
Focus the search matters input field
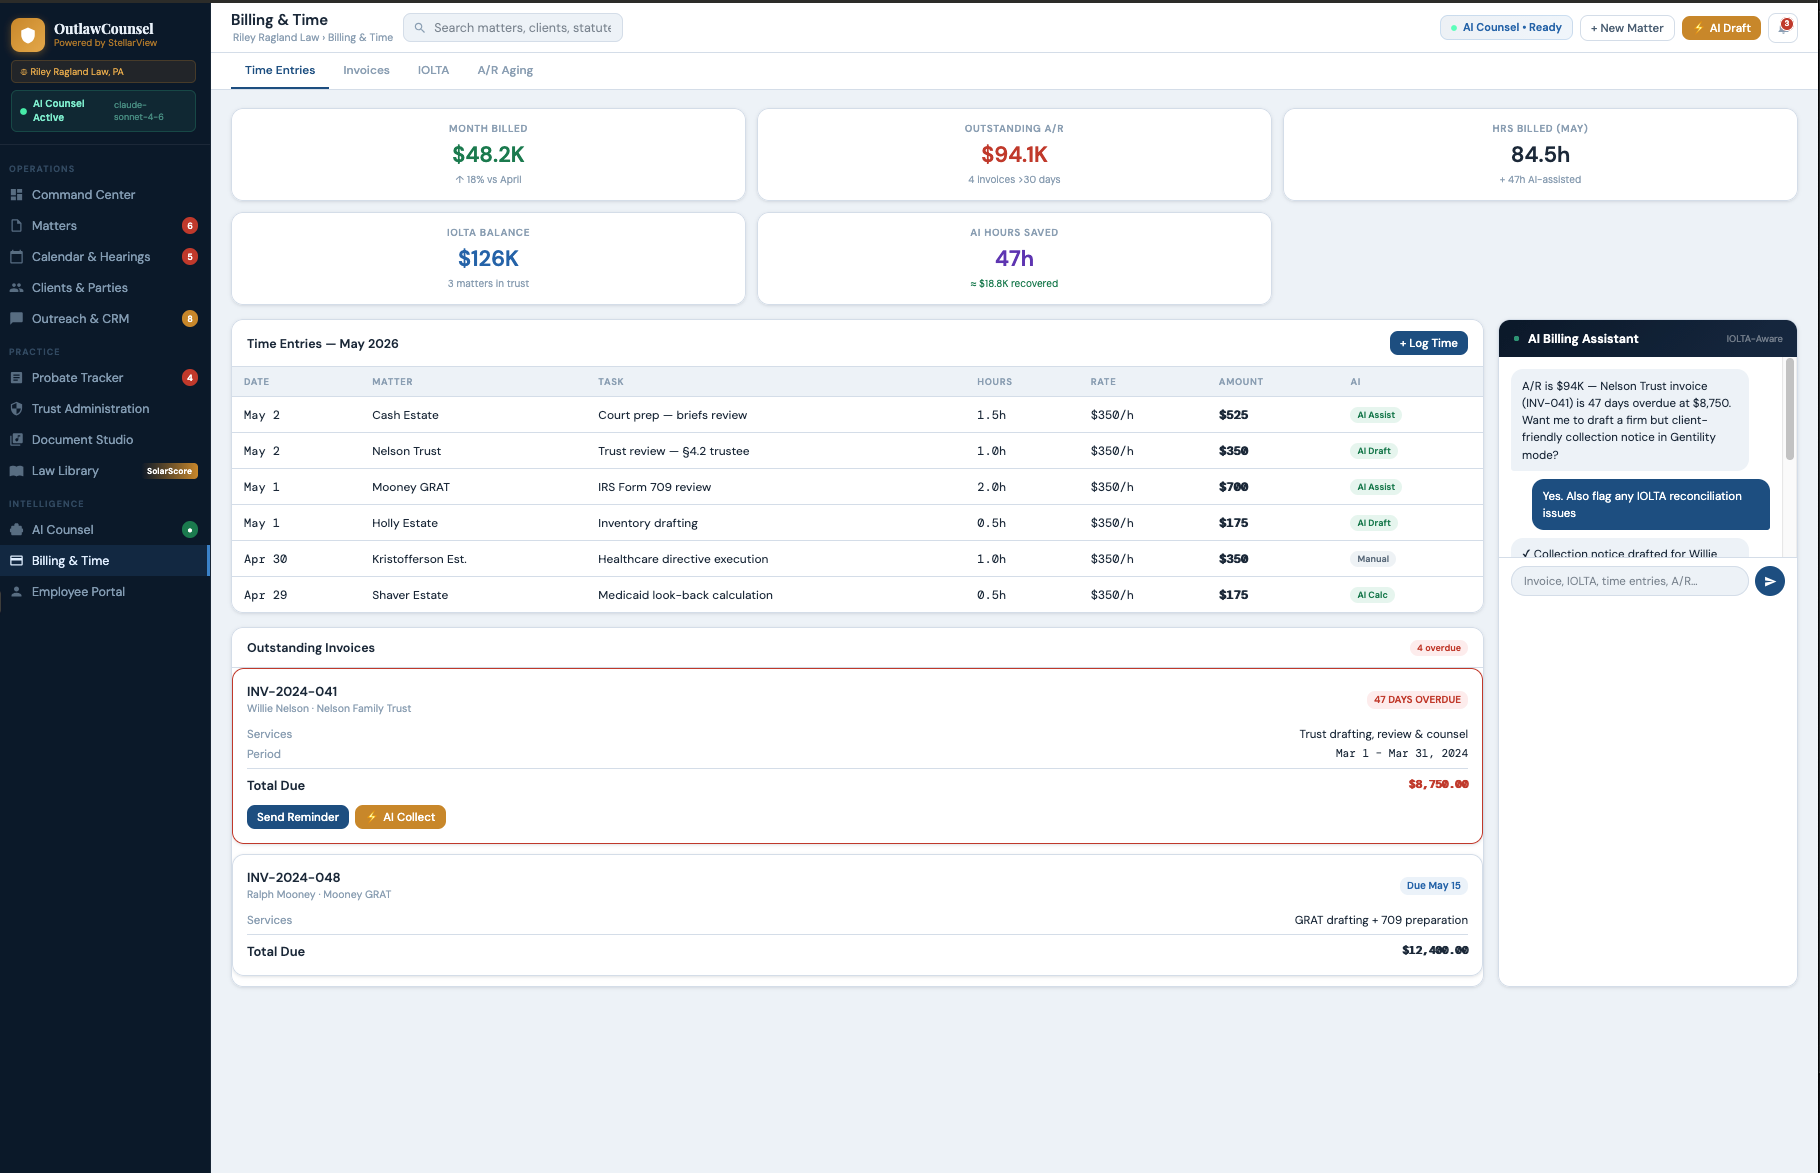point(522,28)
